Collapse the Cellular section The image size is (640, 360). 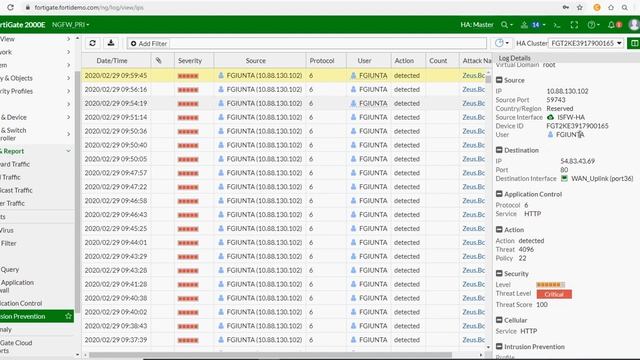(499, 320)
